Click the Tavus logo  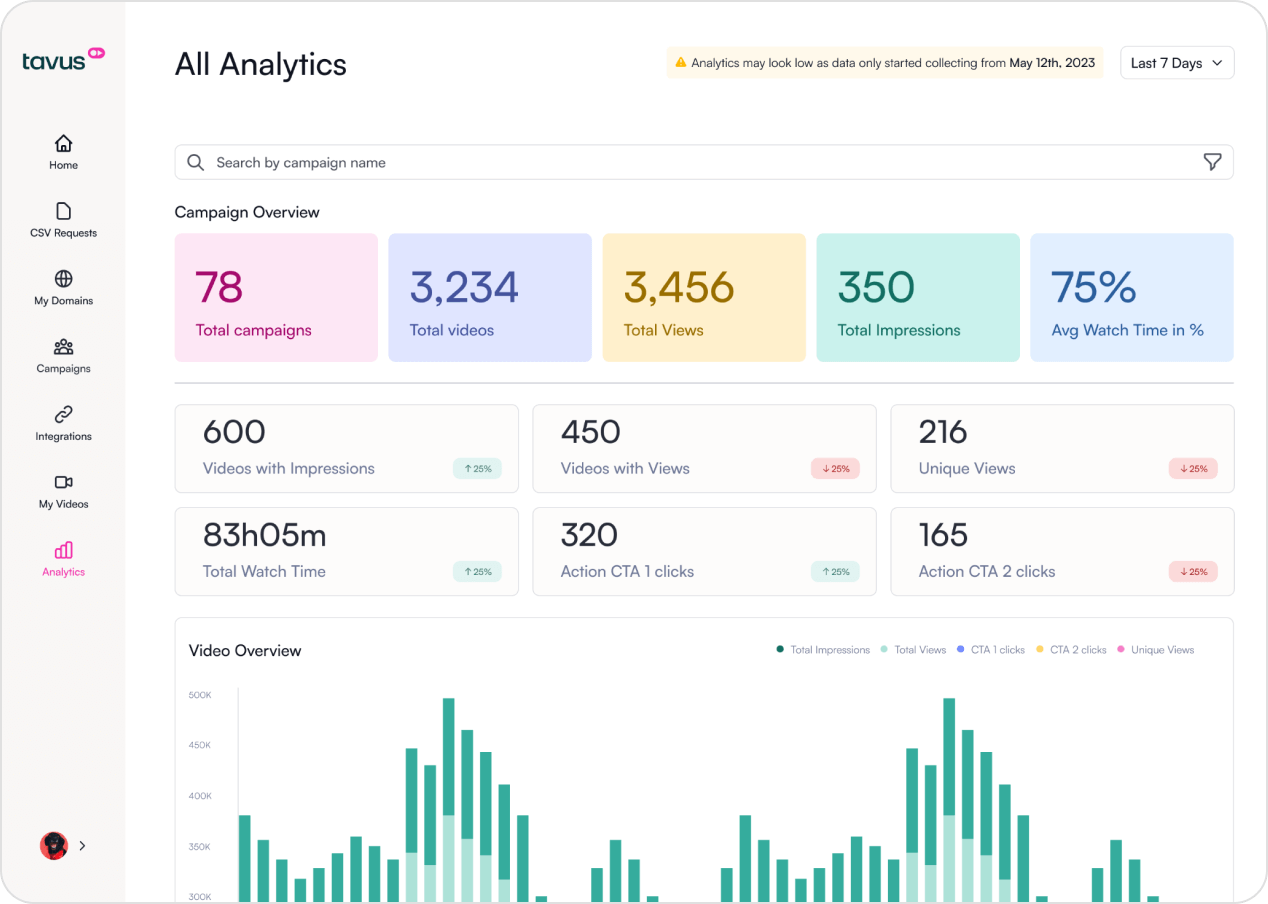[63, 60]
